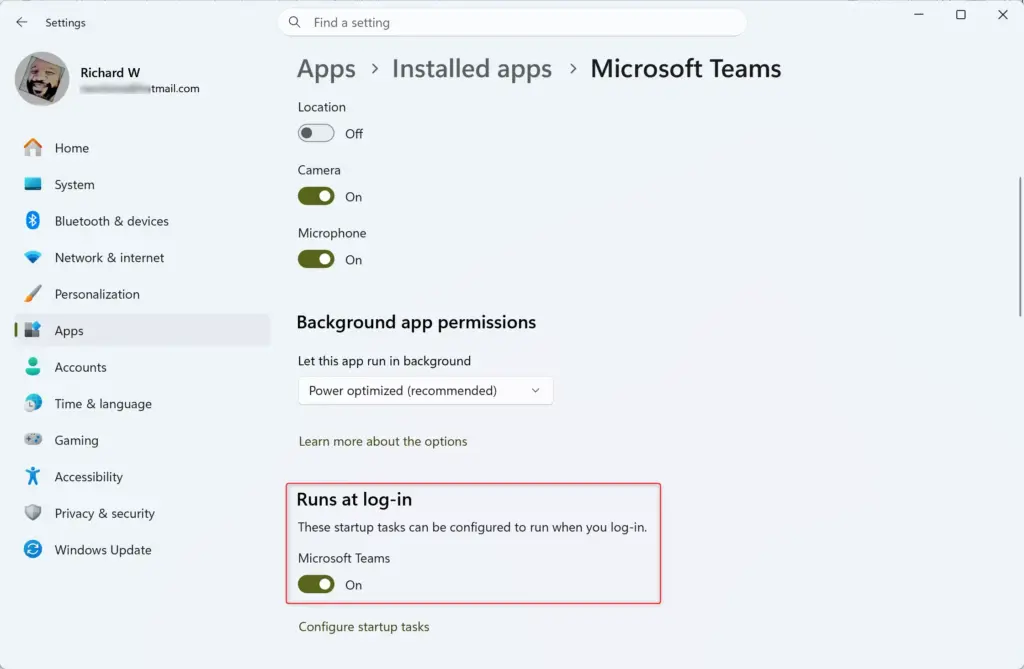Click the Personalization paintbrush icon
This screenshot has height=669, width=1024.
(33, 294)
